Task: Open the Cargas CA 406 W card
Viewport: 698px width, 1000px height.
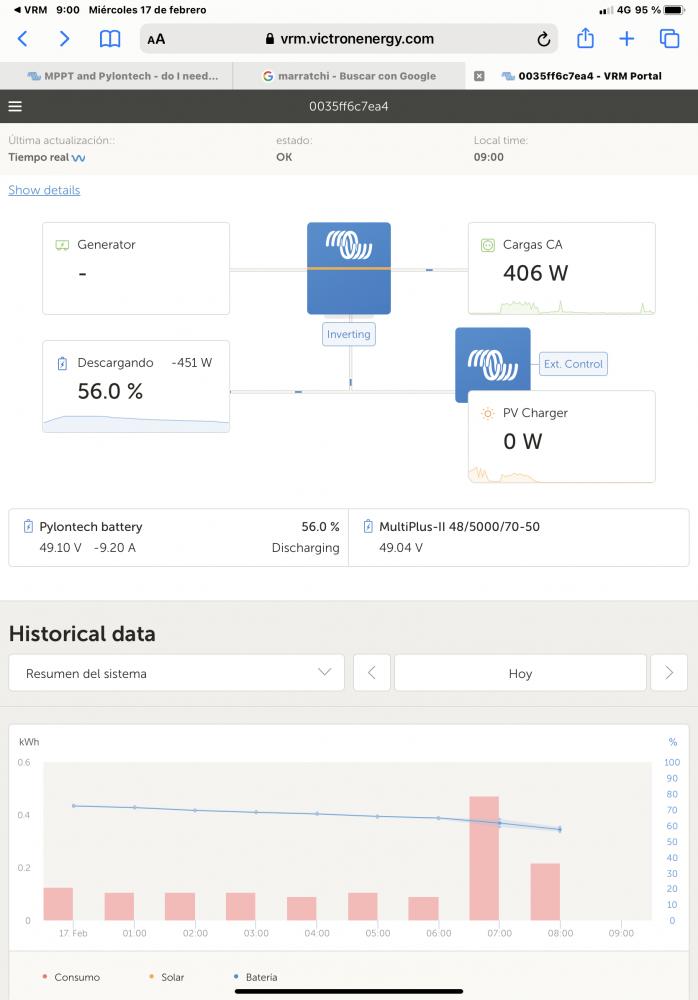Action: (561, 268)
